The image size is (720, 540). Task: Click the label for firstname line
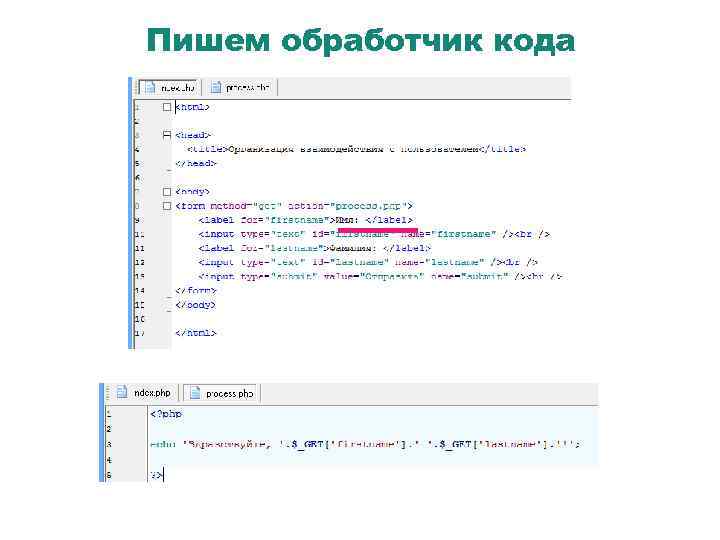pos(305,220)
